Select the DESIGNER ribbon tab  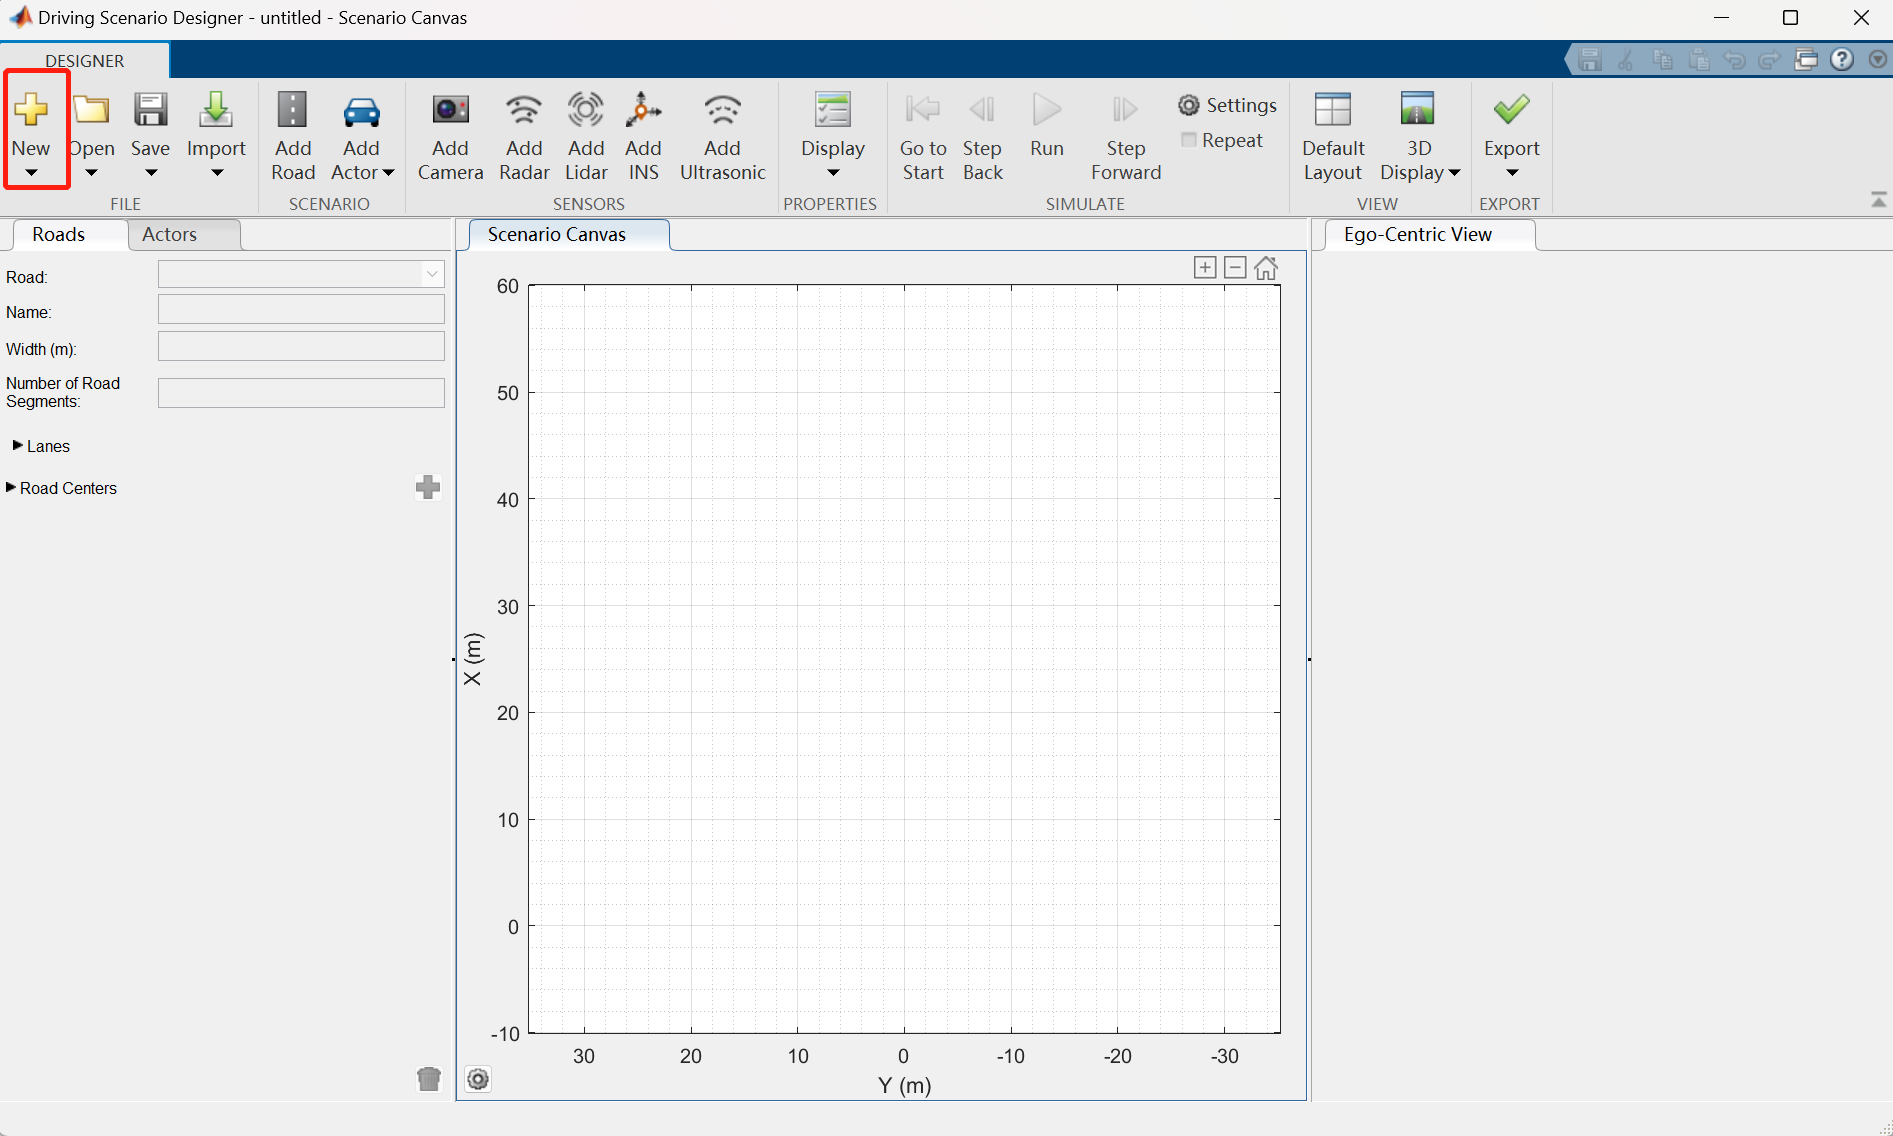[85, 61]
